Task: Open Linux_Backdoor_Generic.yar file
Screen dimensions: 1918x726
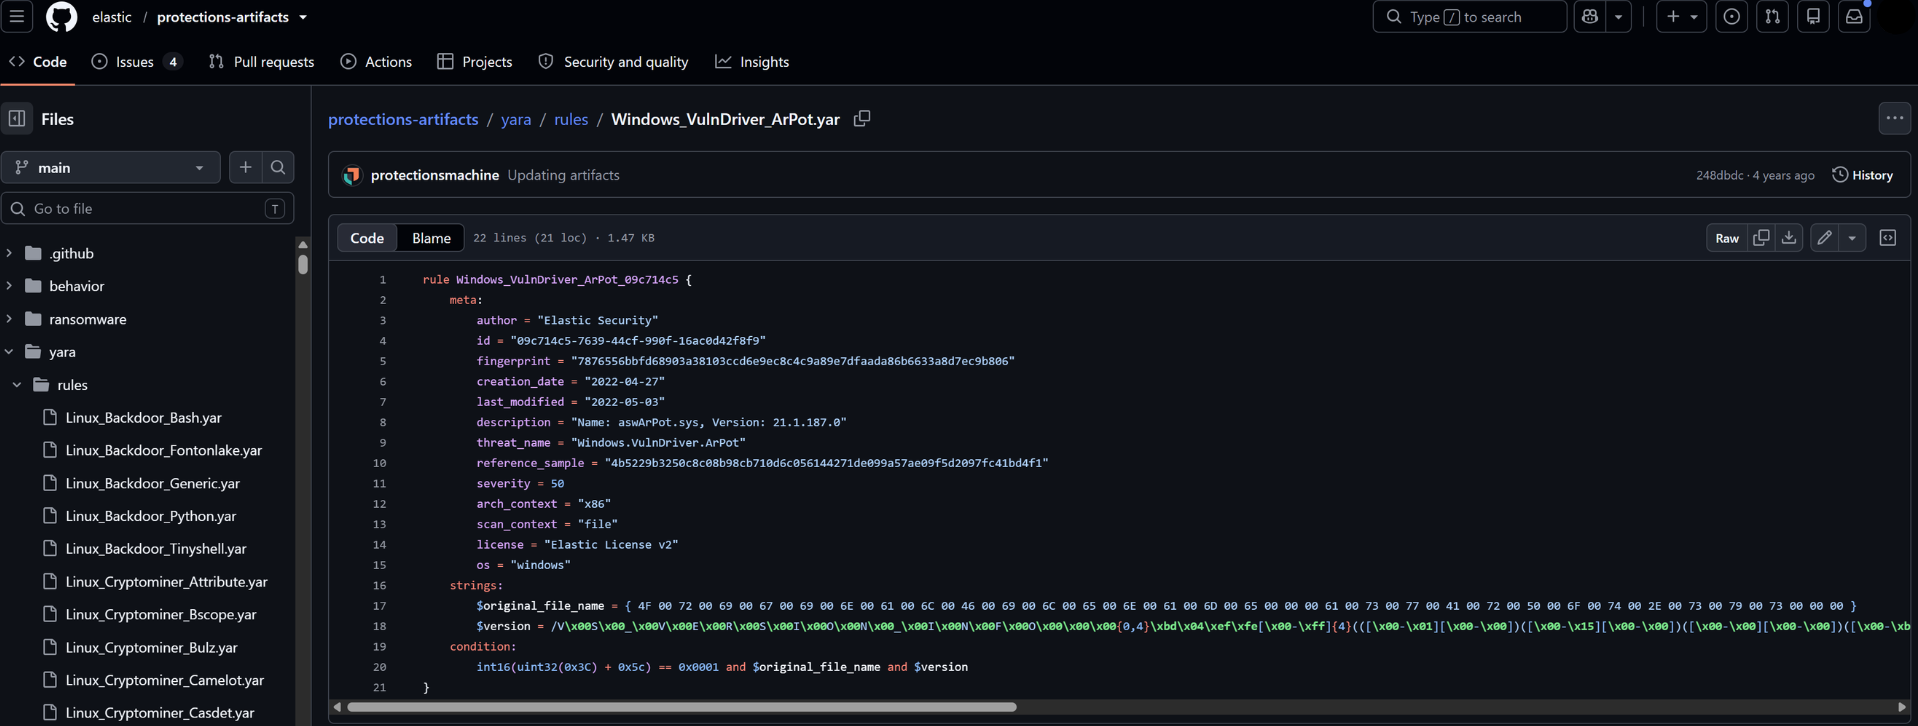Action: tap(152, 484)
